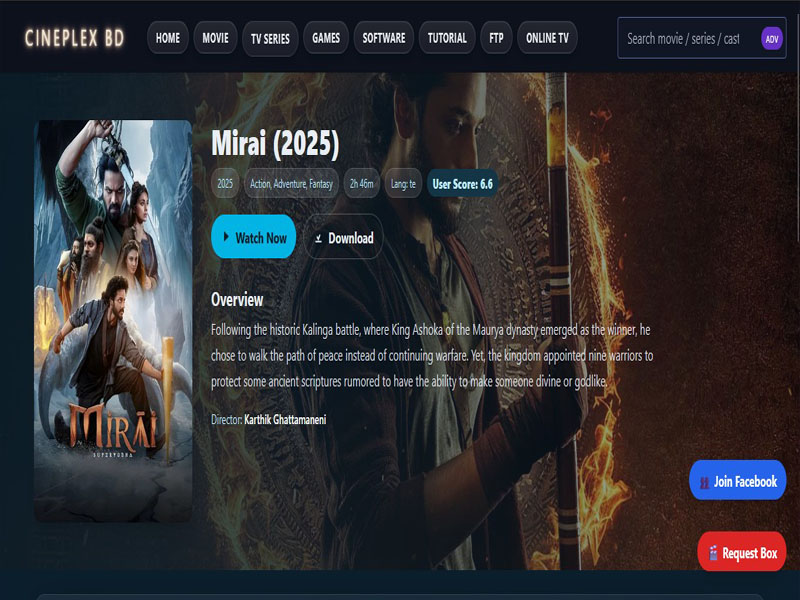The width and height of the screenshot is (800, 600).
Task: Open director Karthik Ghattamaneni's link
Action: (x=285, y=419)
